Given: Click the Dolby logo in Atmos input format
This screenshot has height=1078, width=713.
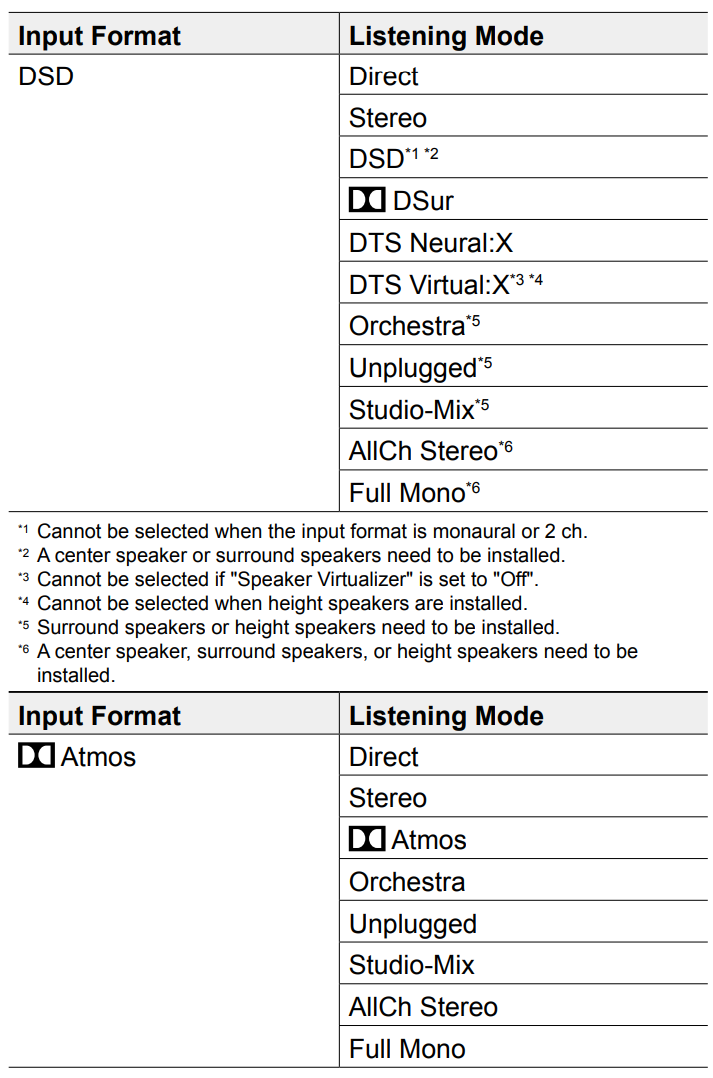Looking at the screenshot, I should click(x=36, y=756).
